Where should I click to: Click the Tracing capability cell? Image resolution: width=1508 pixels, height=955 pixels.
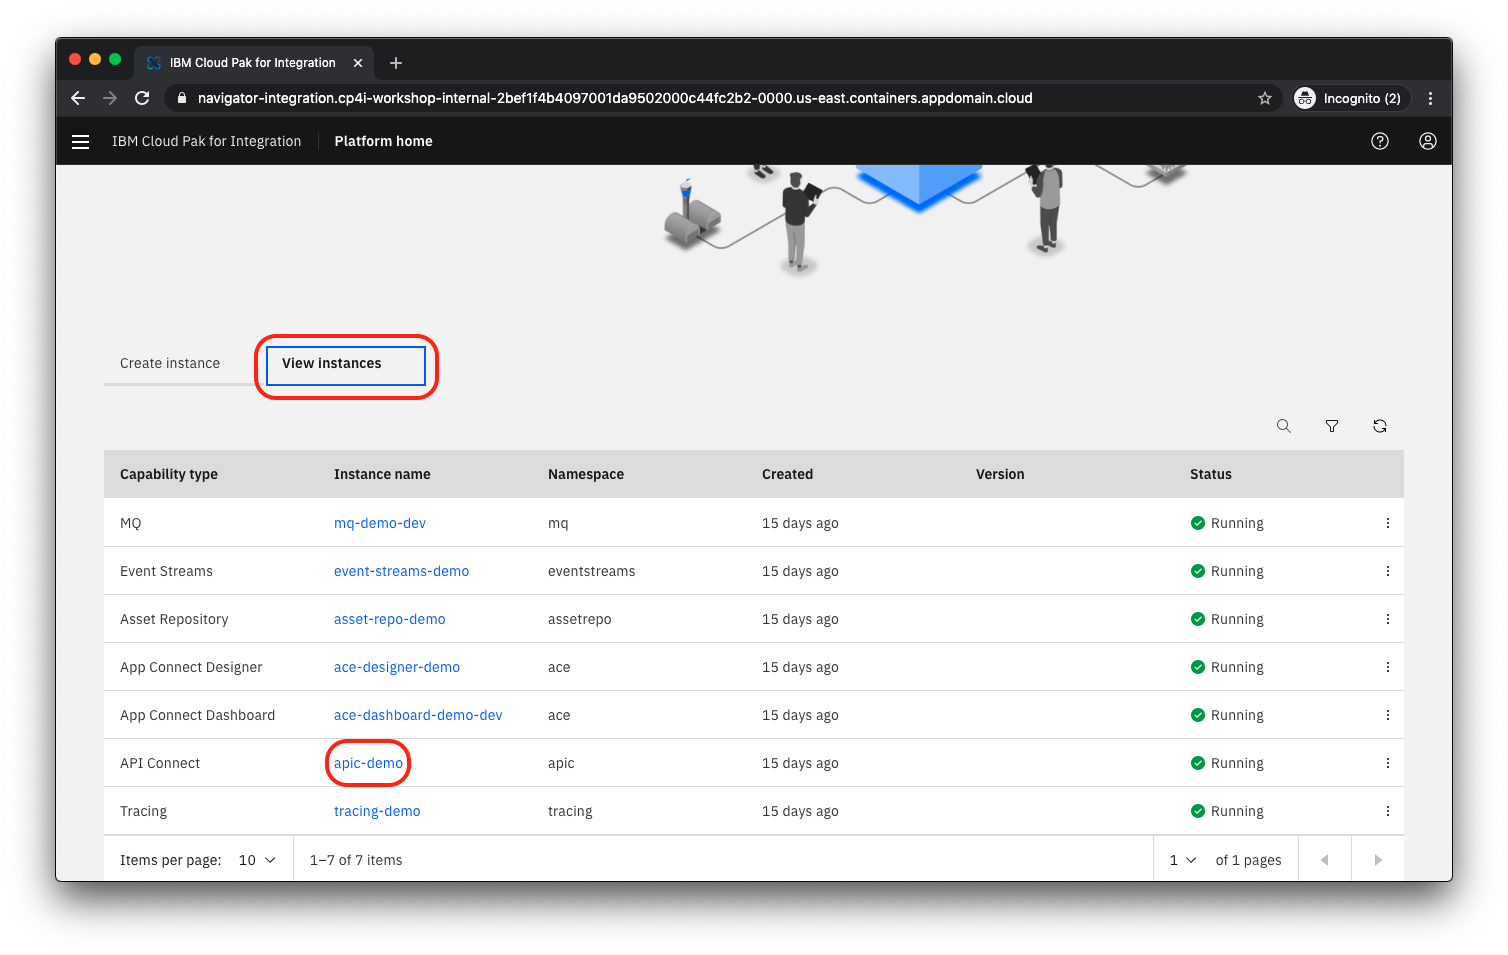pos(143,811)
